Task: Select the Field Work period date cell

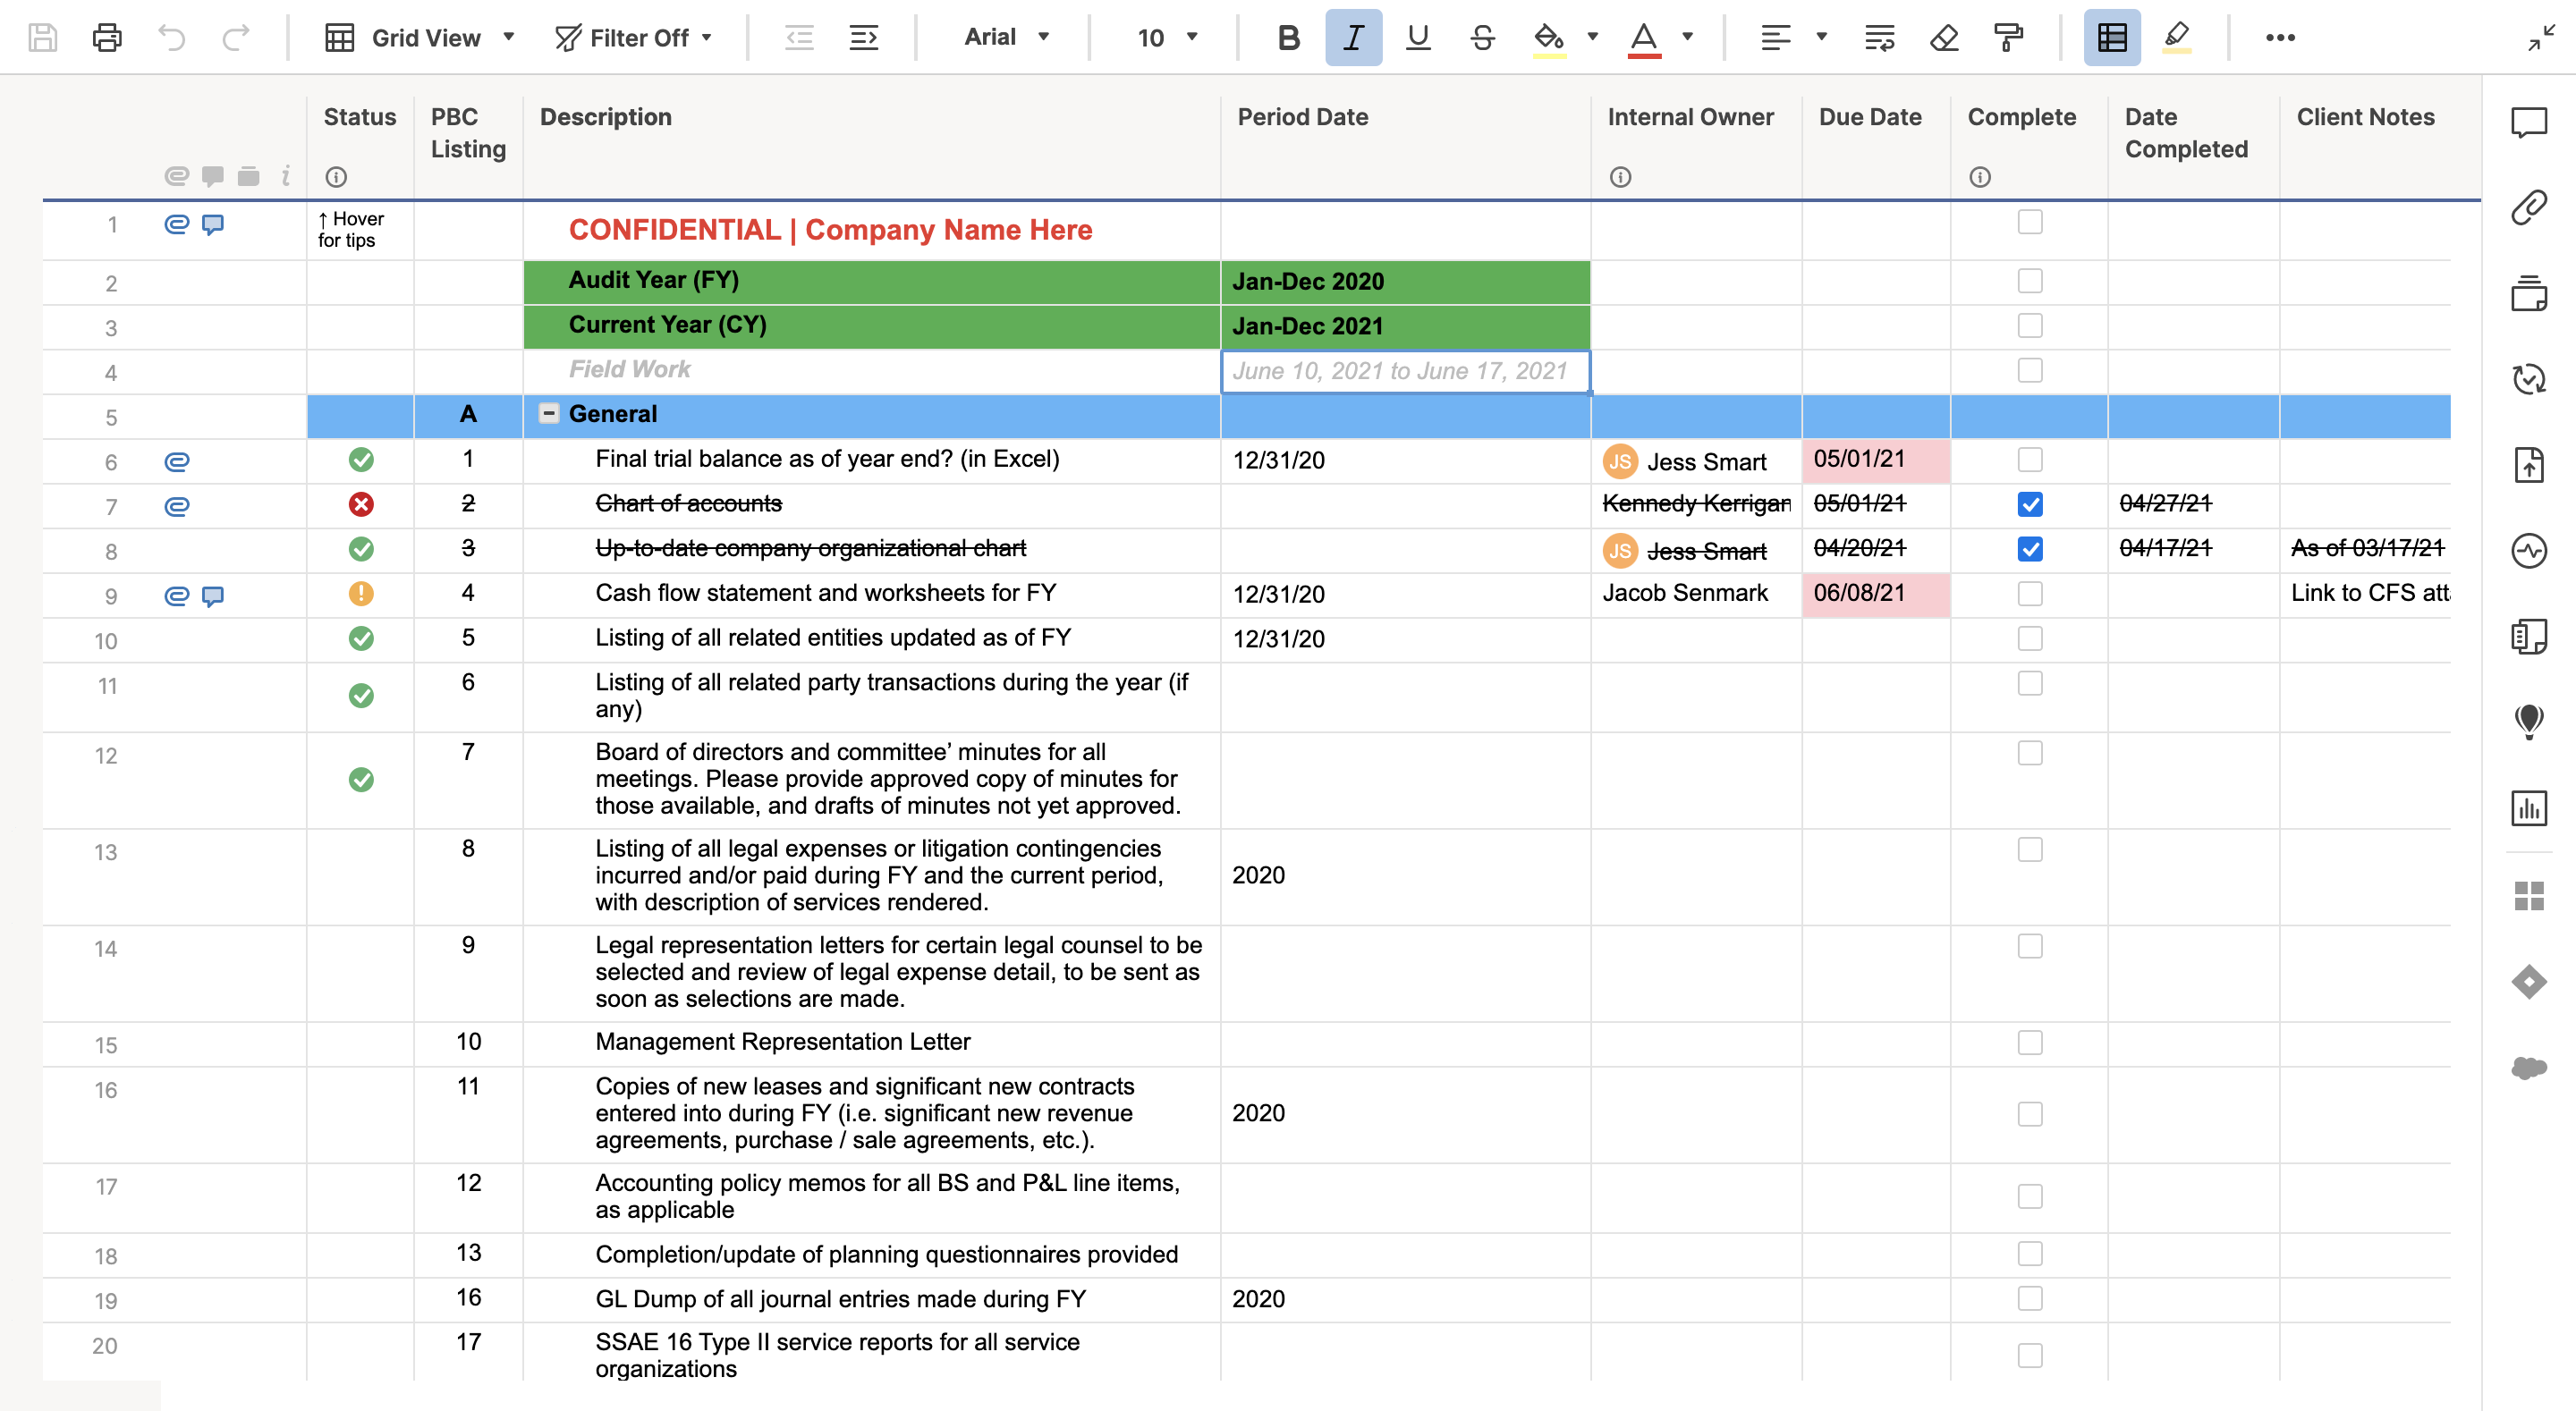Action: tap(1404, 371)
